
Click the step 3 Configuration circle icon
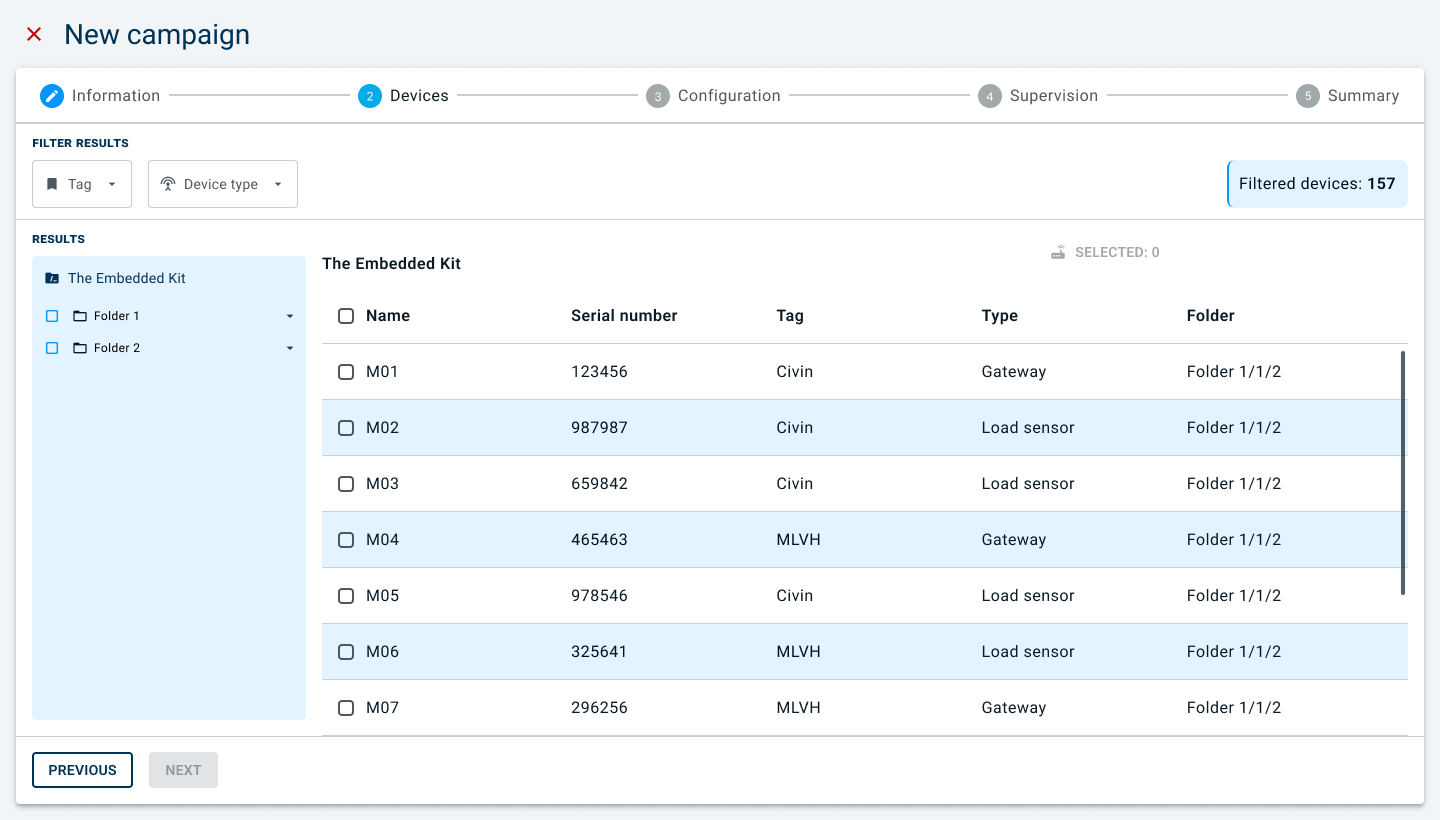click(x=658, y=96)
